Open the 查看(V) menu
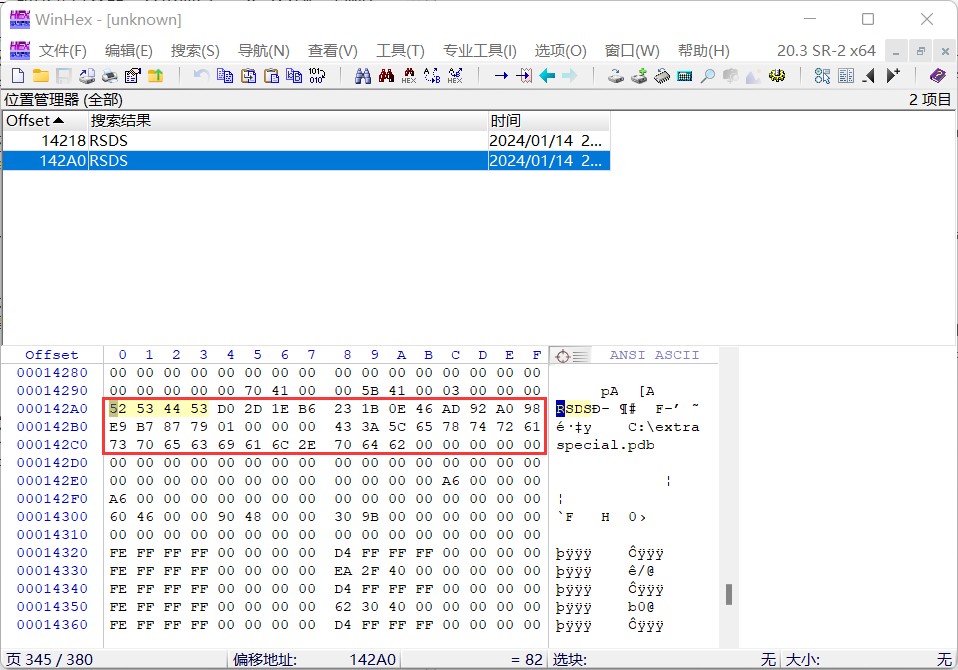Screen dimensions: 958x670 point(332,51)
